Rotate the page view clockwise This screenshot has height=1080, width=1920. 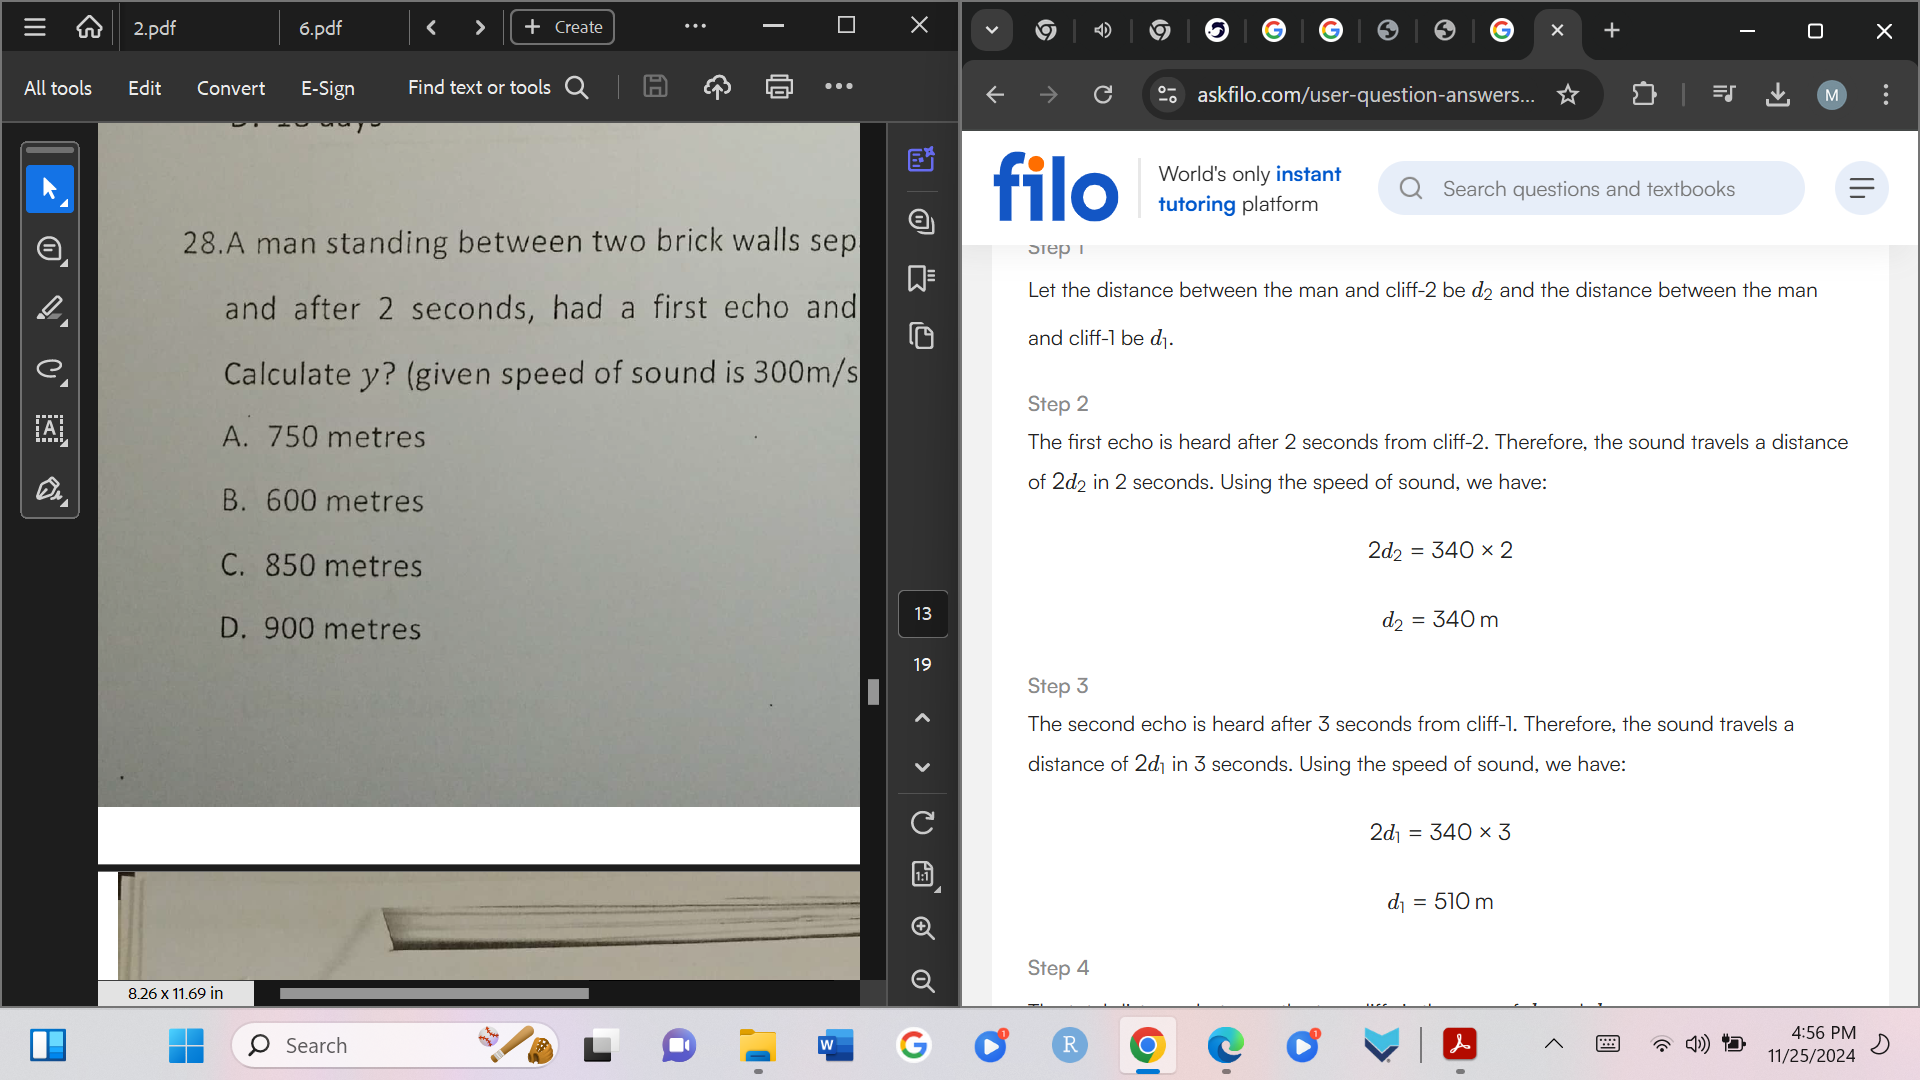pyautogui.click(x=922, y=823)
